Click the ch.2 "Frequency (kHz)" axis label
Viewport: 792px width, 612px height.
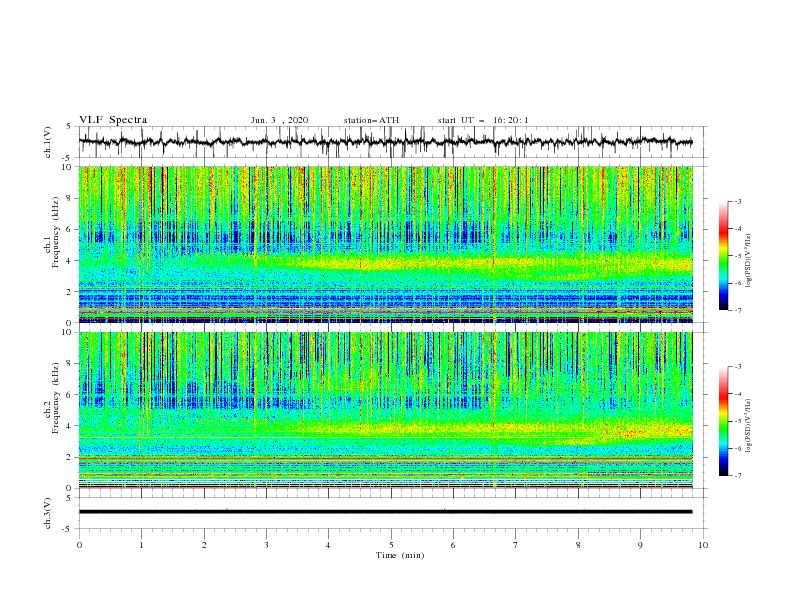[x=56, y=398]
